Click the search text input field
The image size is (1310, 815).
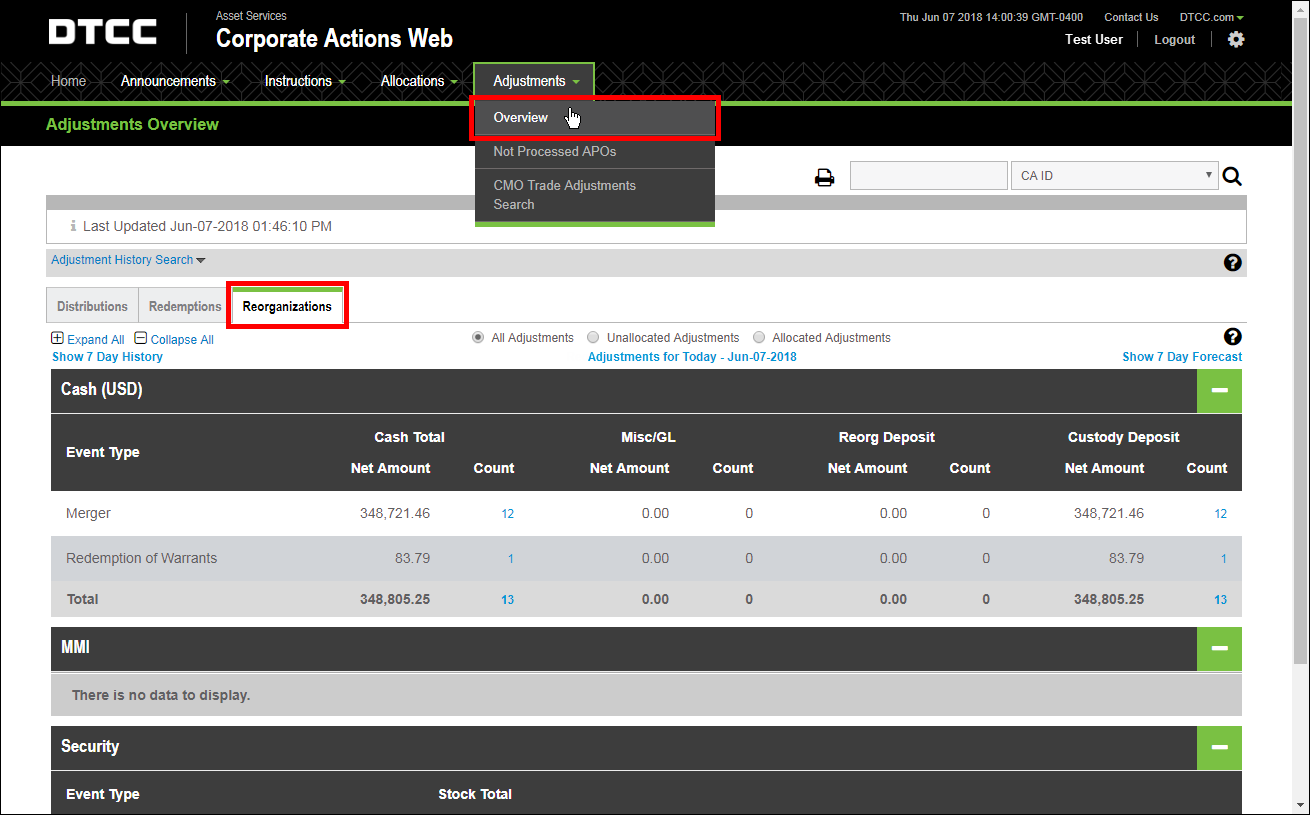(x=928, y=176)
